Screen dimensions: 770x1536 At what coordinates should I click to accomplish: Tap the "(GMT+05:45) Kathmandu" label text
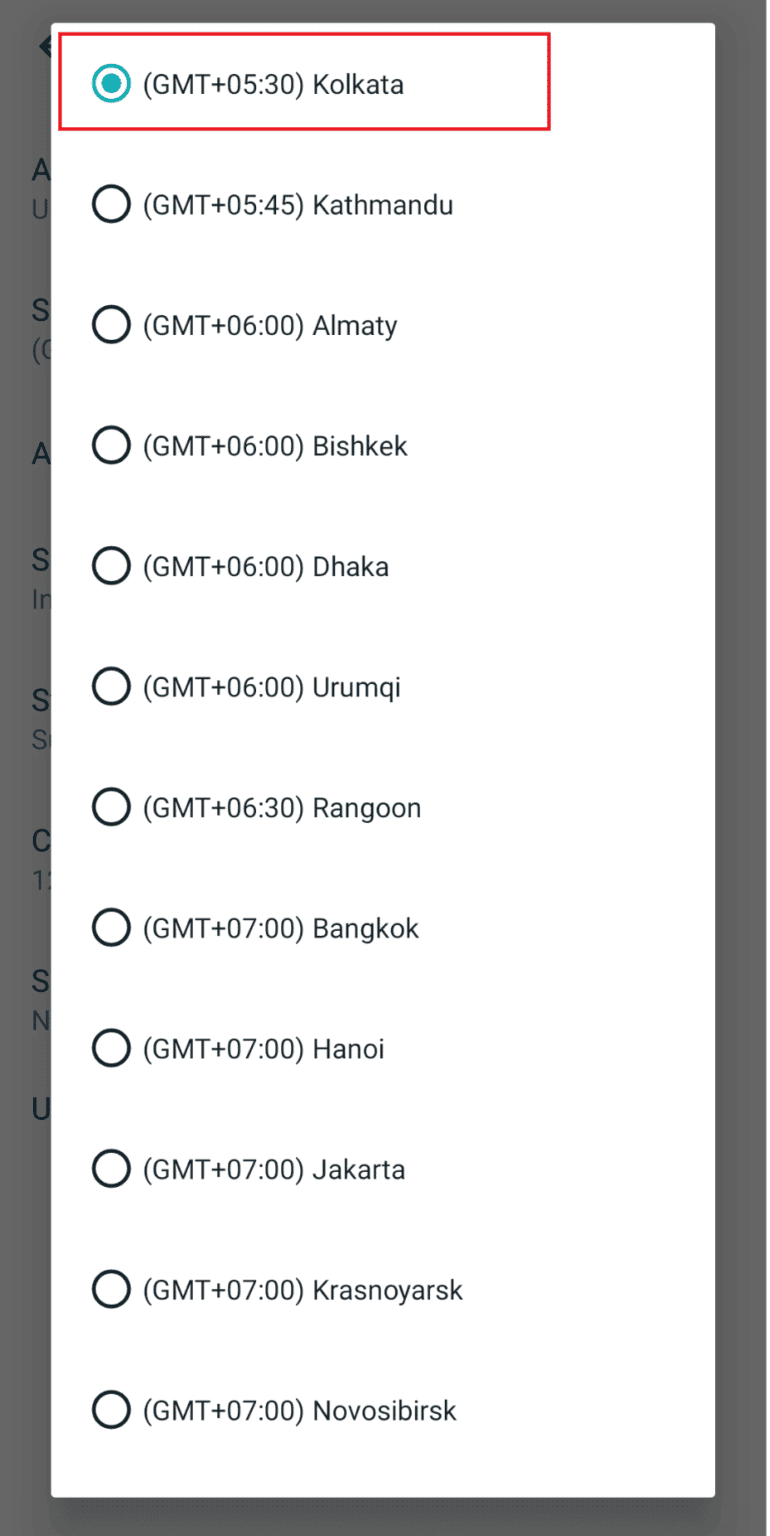pos(298,206)
